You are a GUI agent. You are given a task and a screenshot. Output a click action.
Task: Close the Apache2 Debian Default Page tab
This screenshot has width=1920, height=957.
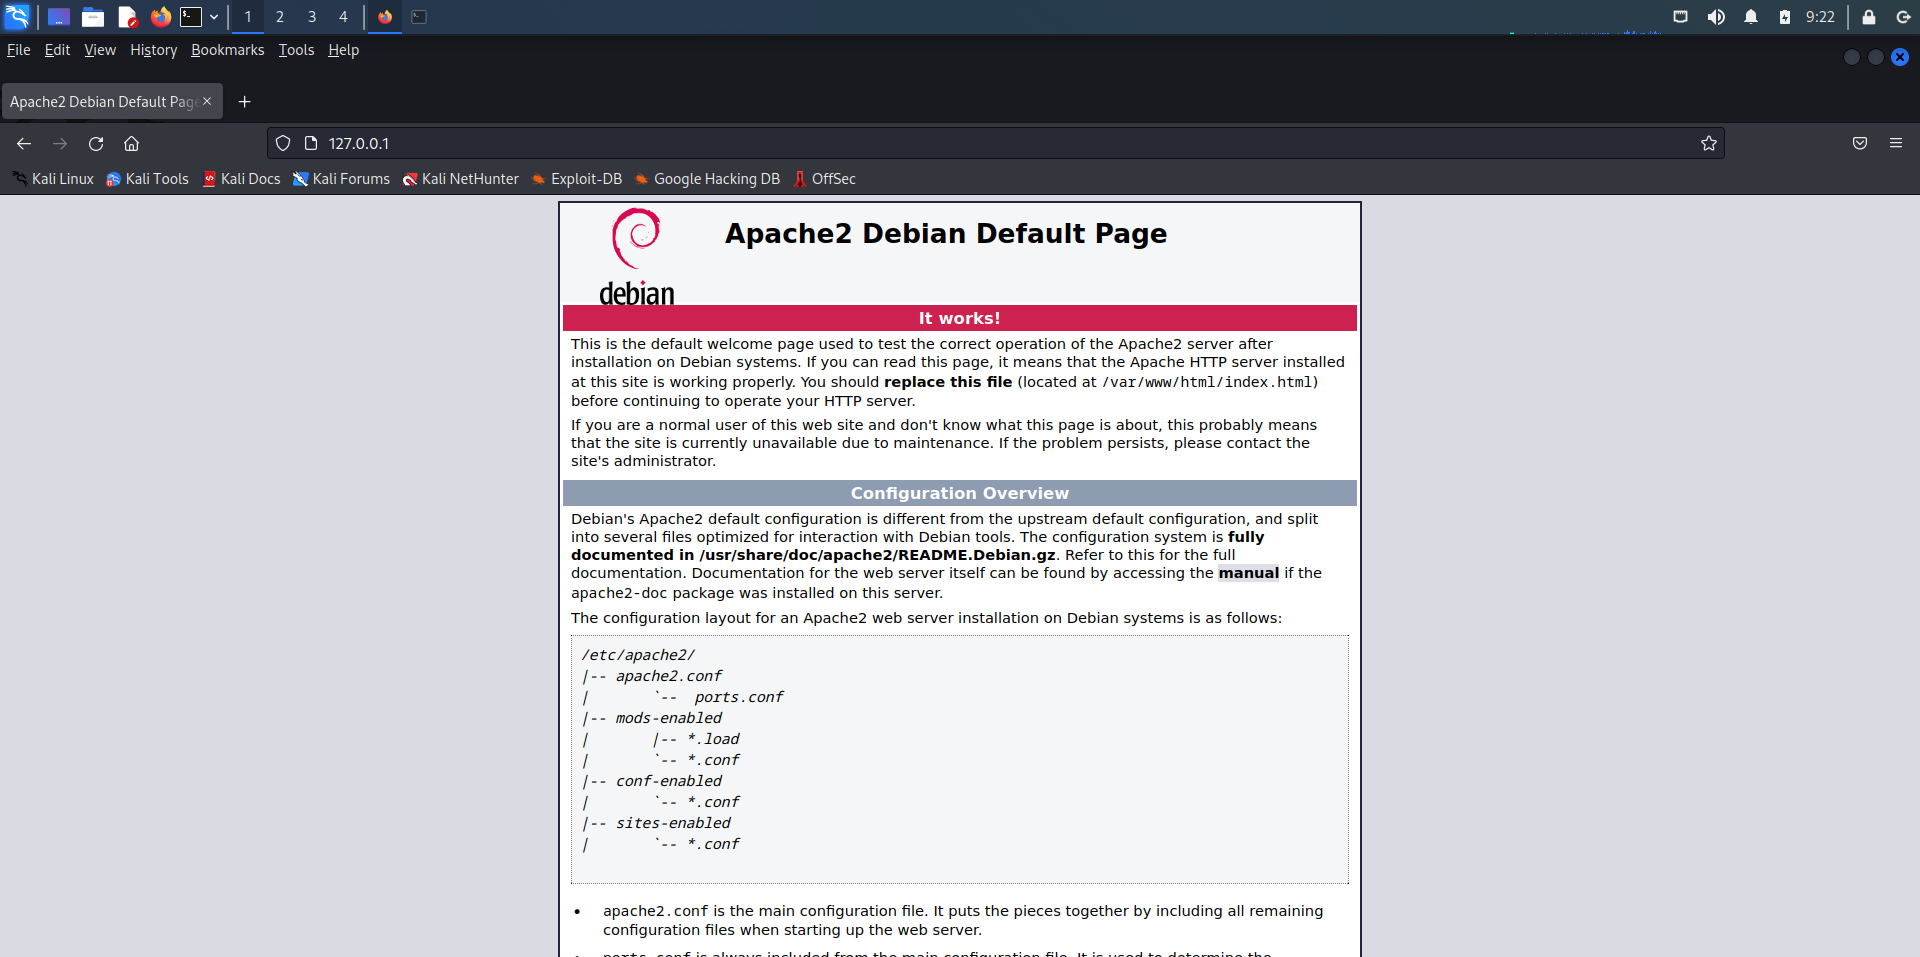[x=207, y=102]
